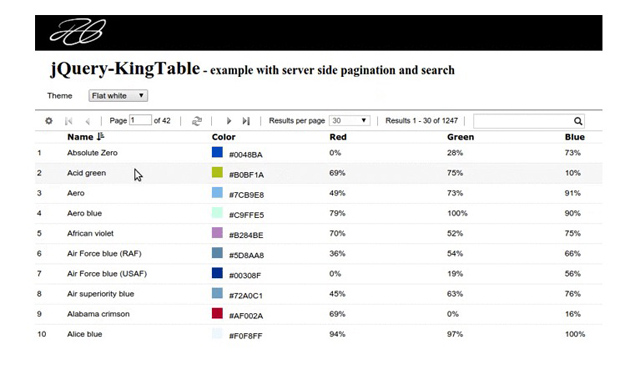Jump to the last page
The width and height of the screenshot is (625, 375).
click(246, 121)
